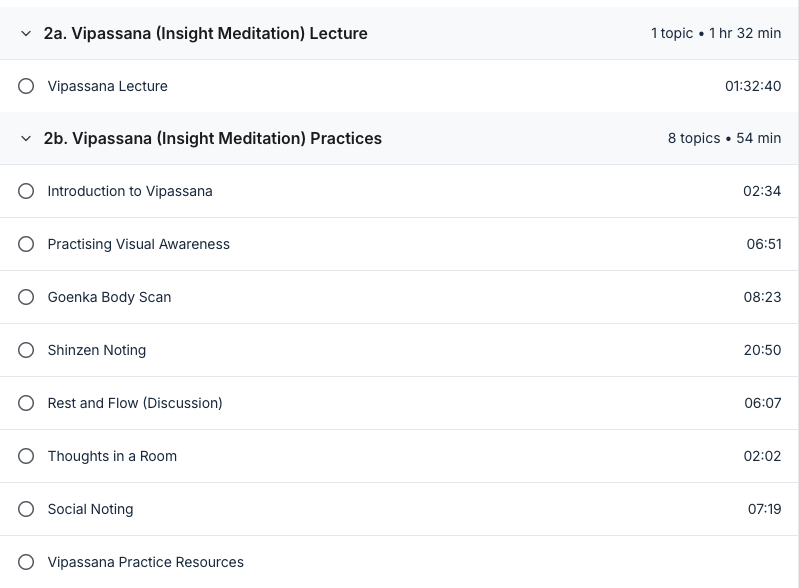Open the Social Noting lesson
Image resolution: width=799 pixels, height=588 pixels.
(91, 509)
